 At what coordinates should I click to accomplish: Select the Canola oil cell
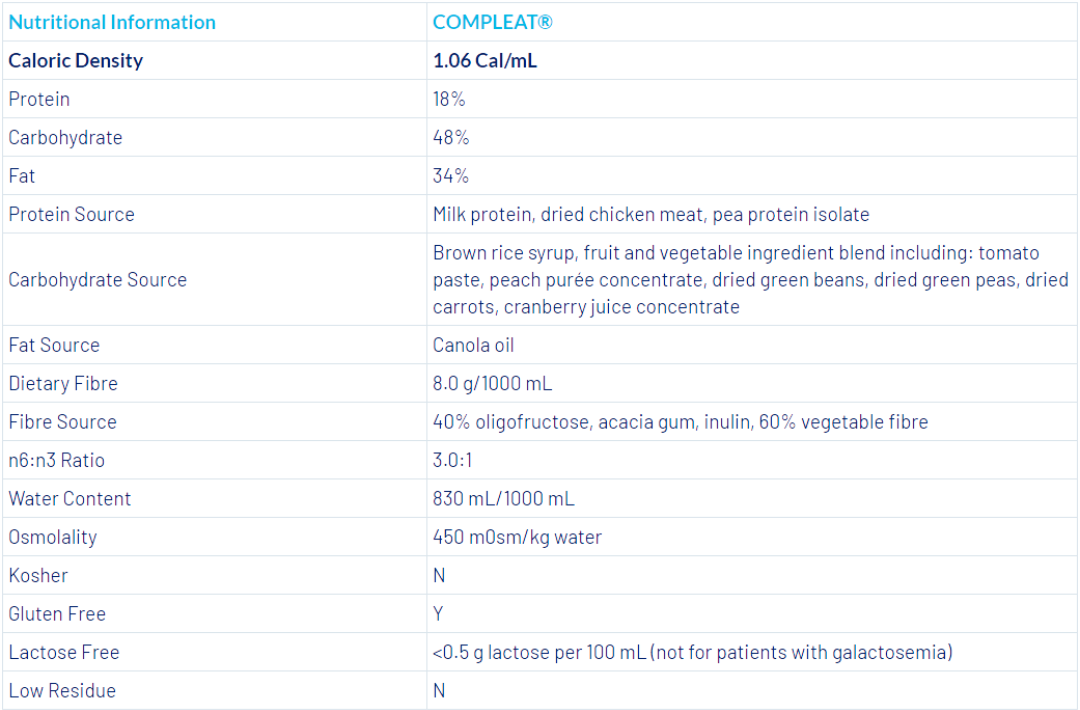[476, 345]
